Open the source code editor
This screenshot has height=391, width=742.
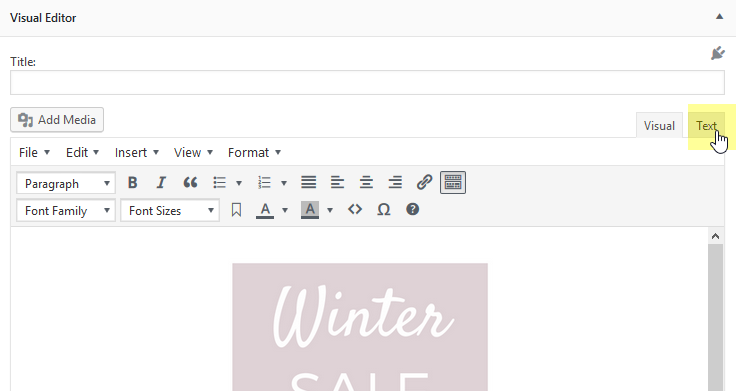355,209
